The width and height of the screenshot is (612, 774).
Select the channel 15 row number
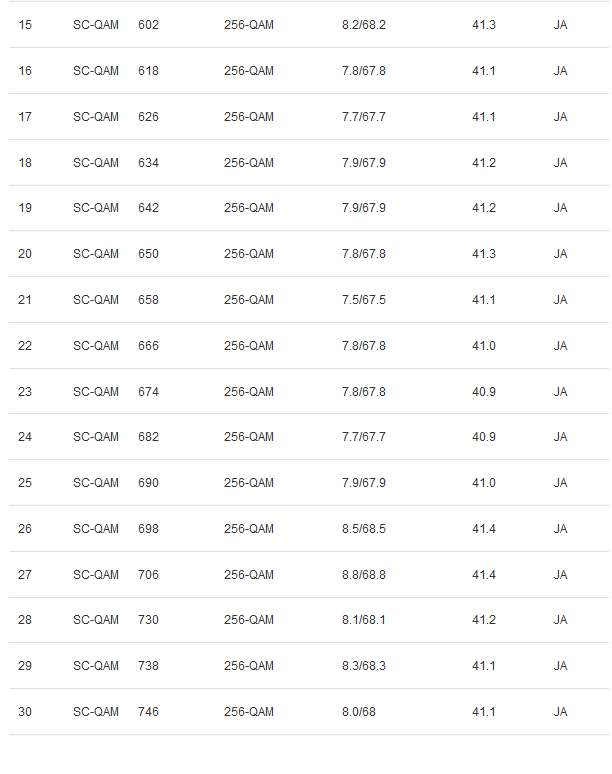point(25,25)
